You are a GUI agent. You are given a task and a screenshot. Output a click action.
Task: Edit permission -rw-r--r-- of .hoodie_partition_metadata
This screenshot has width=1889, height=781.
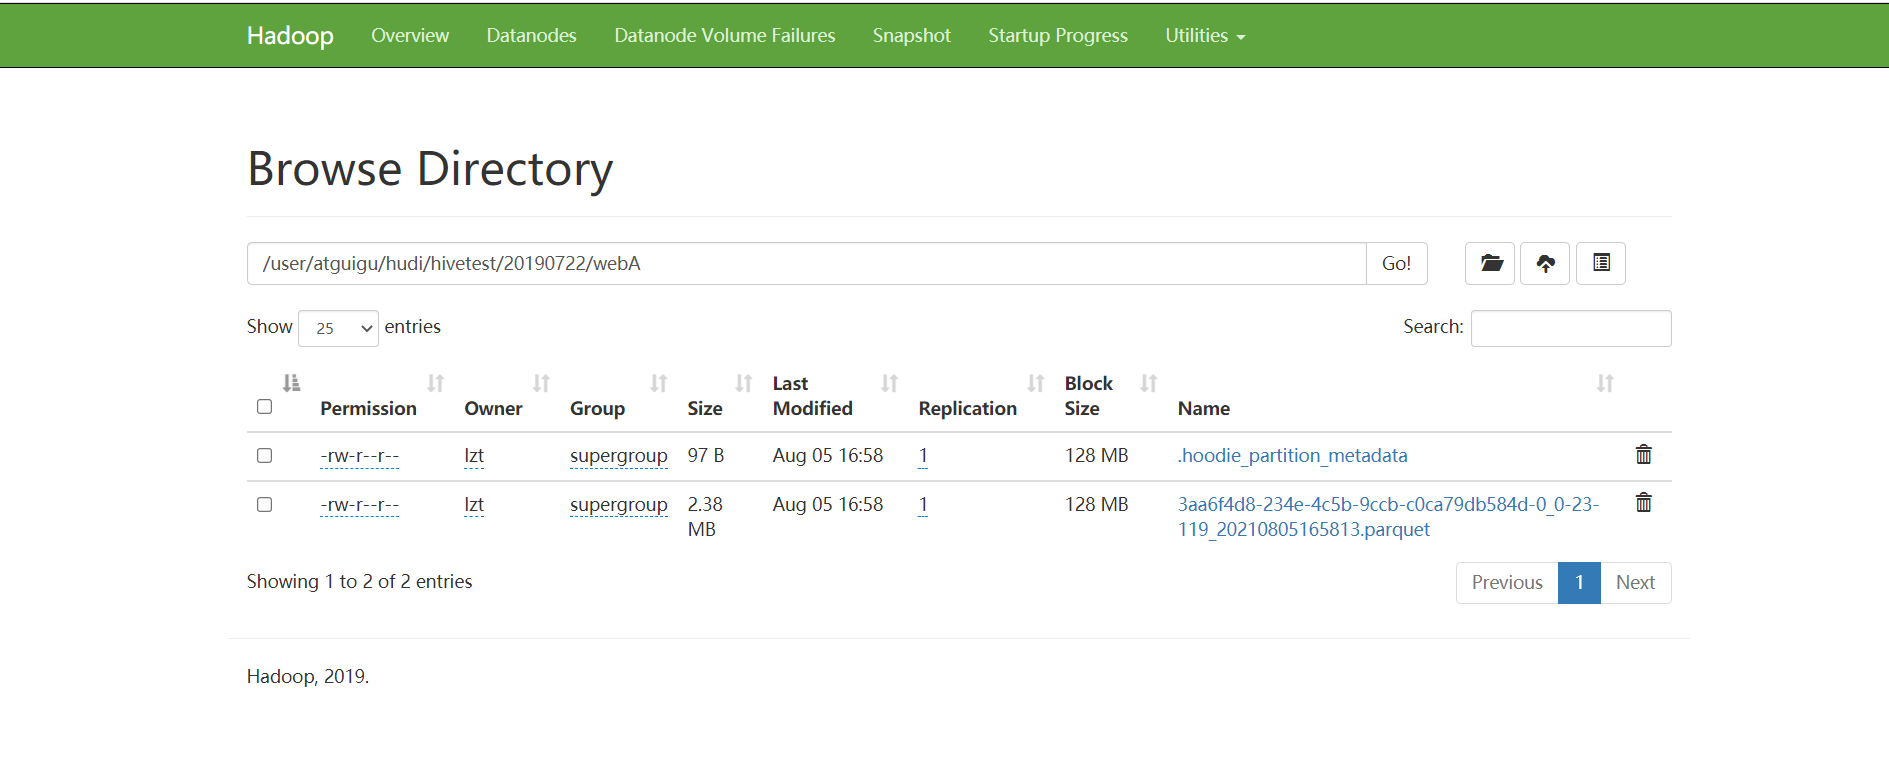tap(359, 456)
